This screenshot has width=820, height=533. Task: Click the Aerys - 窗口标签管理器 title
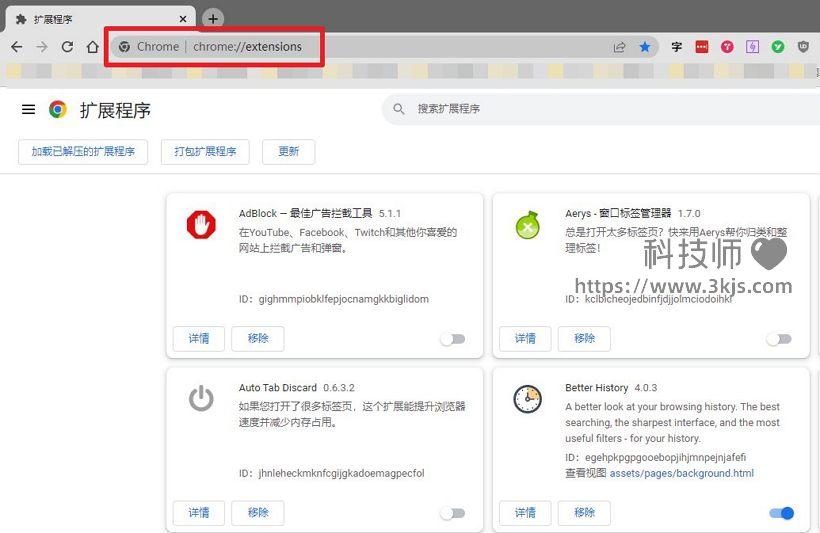coord(618,213)
